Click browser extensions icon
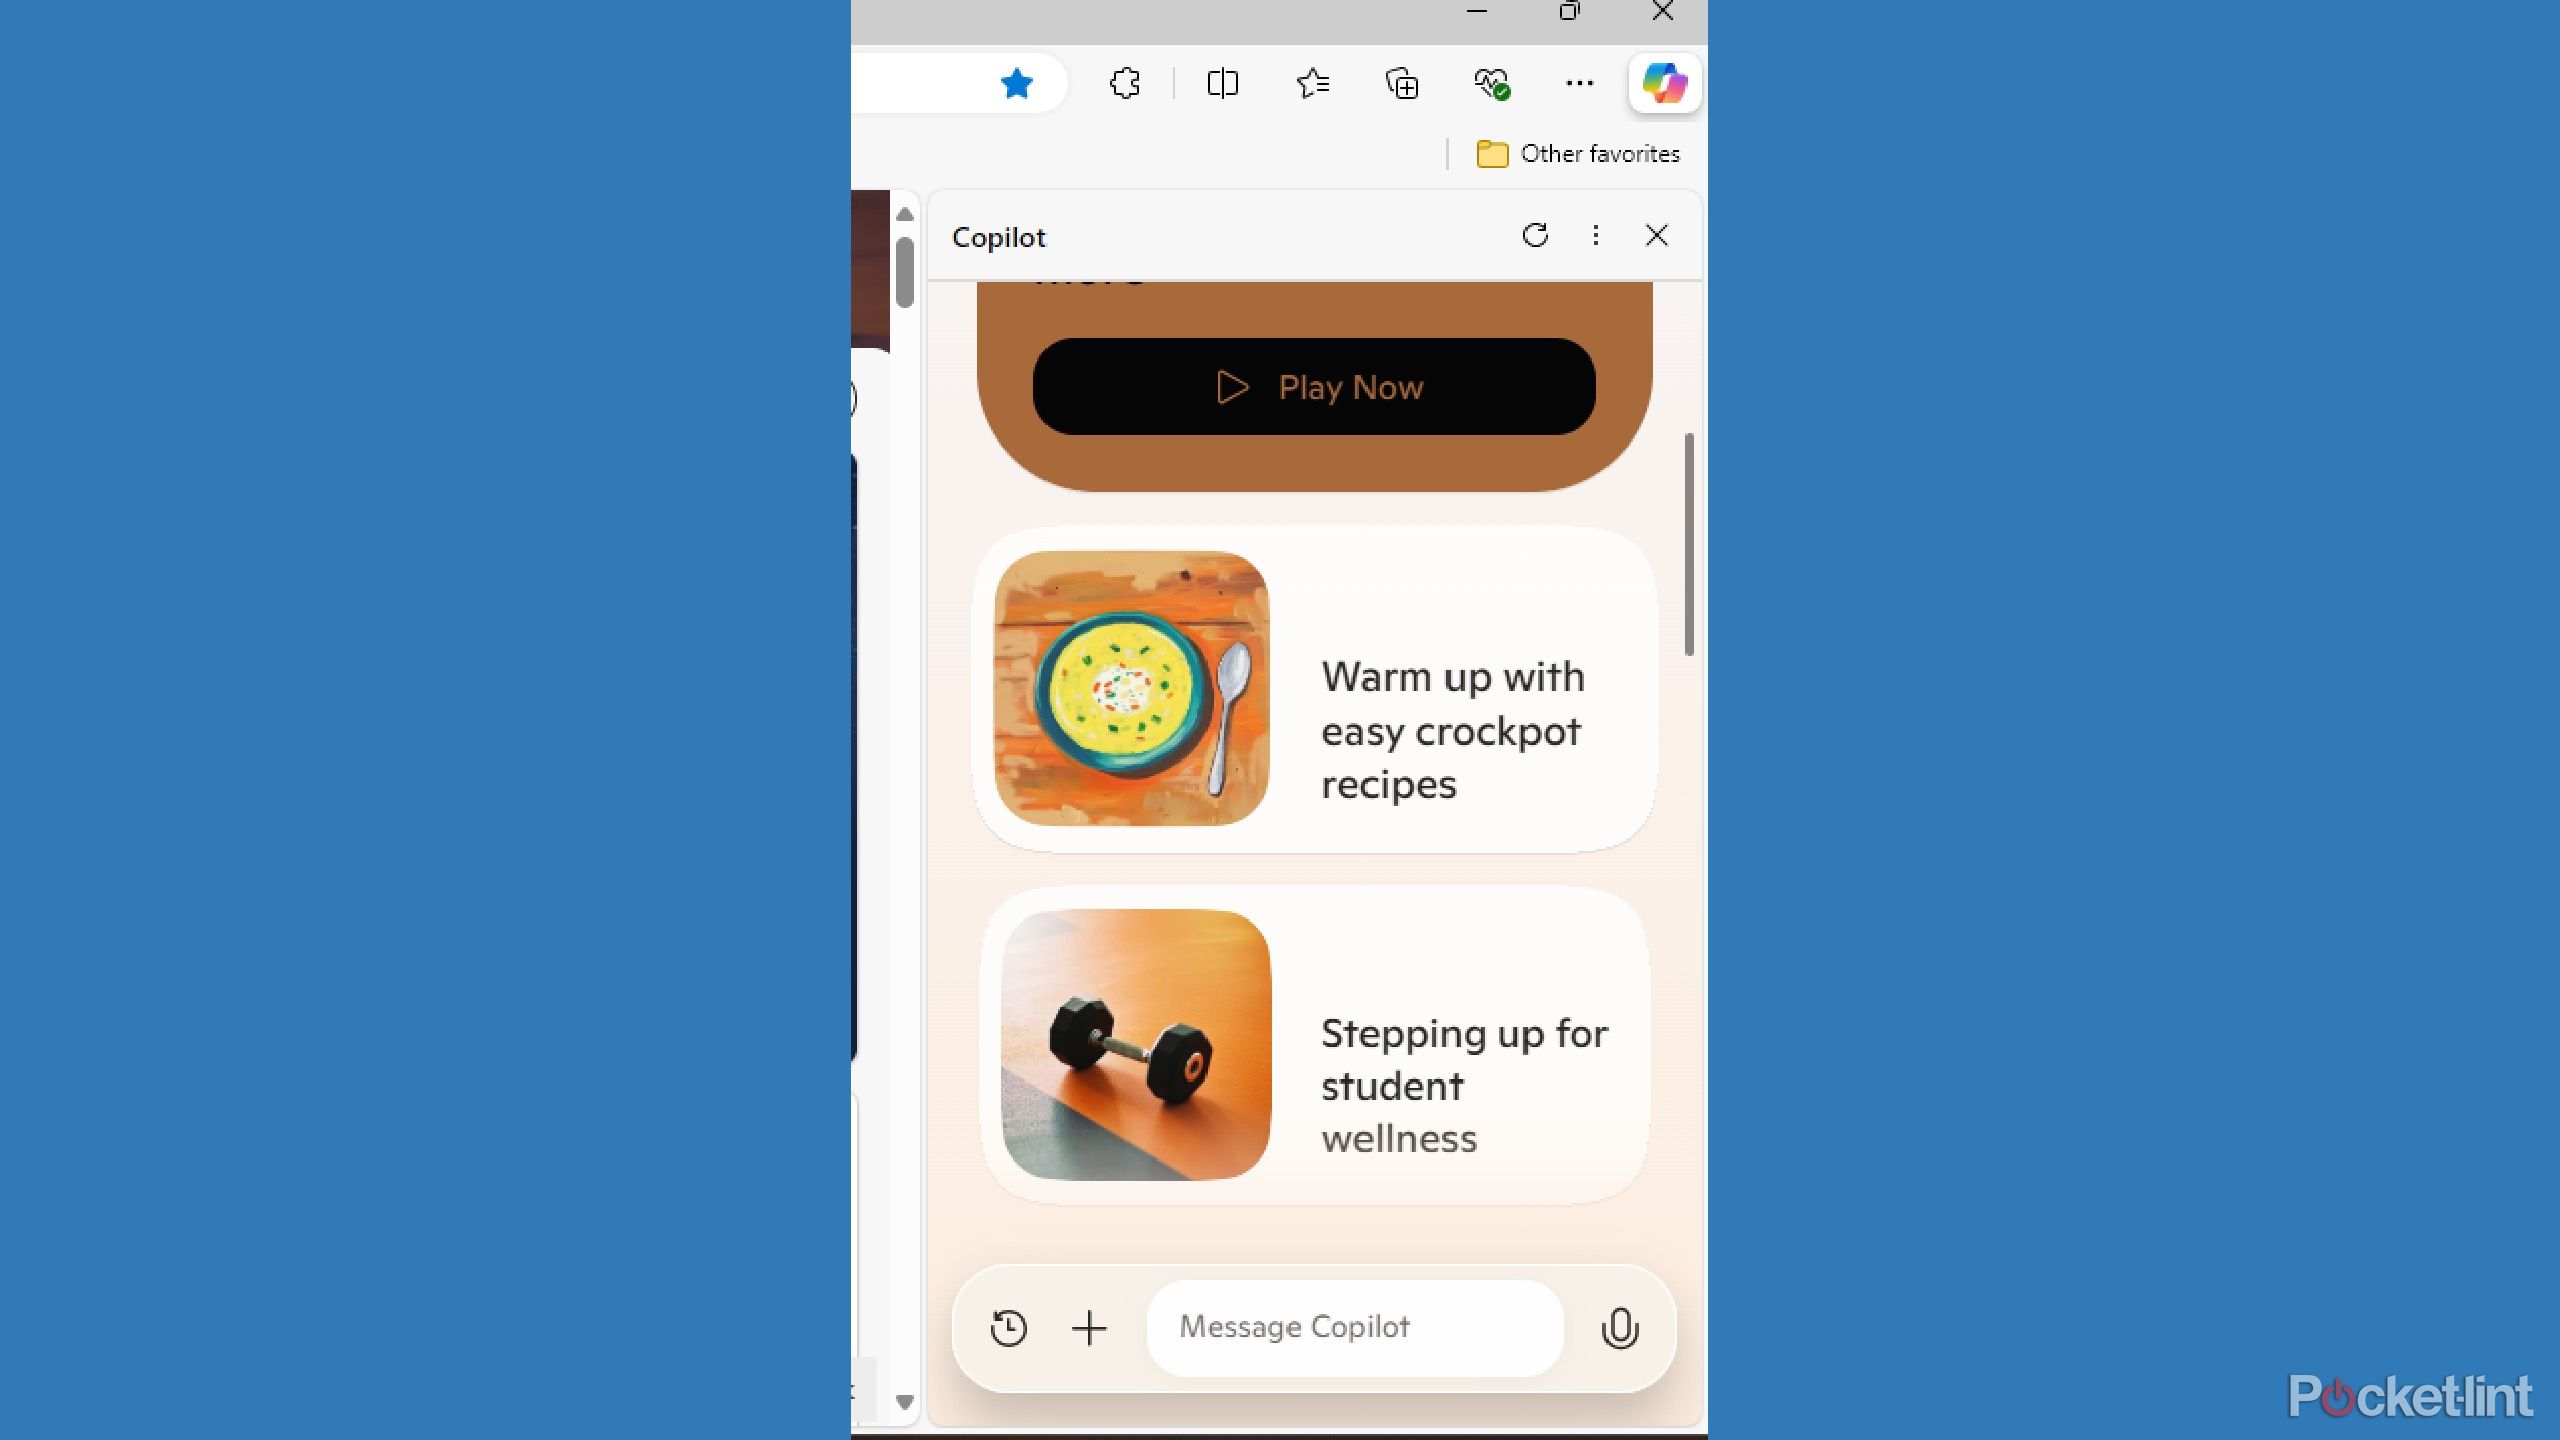 (x=1125, y=83)
